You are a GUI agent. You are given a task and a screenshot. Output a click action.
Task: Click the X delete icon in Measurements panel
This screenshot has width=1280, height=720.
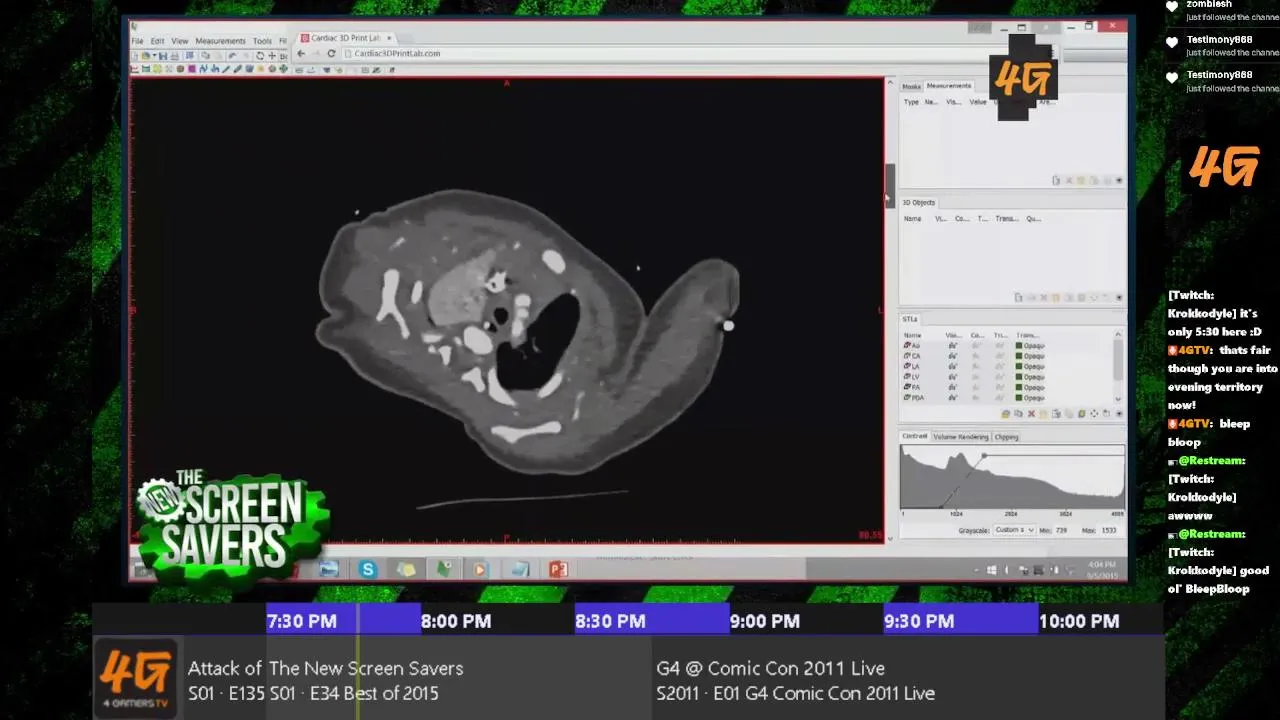(x=1069, y=180)
